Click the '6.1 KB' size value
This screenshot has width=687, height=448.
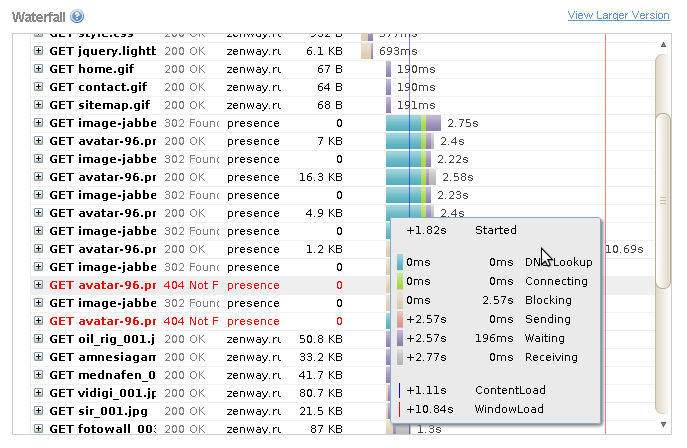pos(324,51)
